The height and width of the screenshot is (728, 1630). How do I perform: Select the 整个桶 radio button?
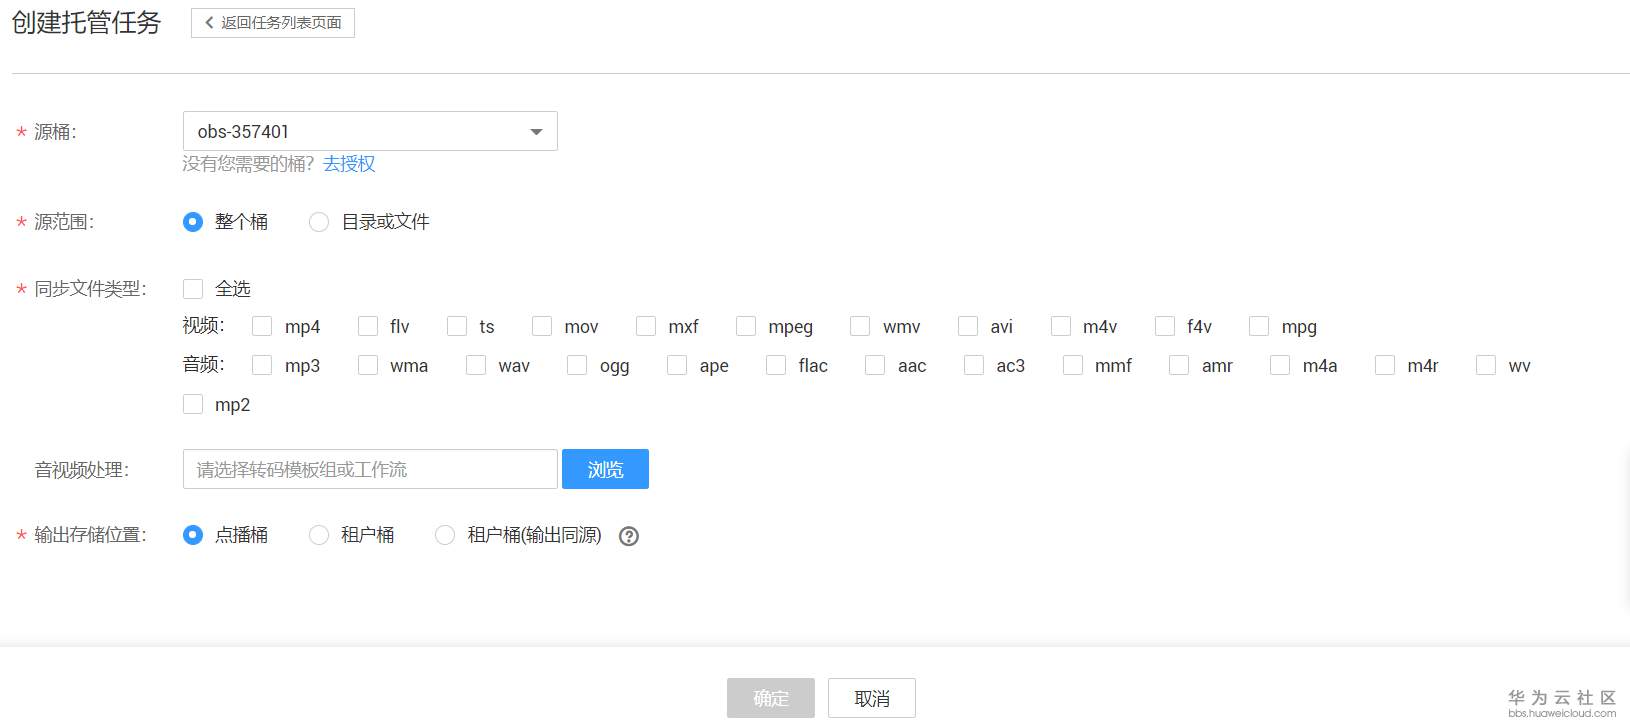tap(193, 222)
